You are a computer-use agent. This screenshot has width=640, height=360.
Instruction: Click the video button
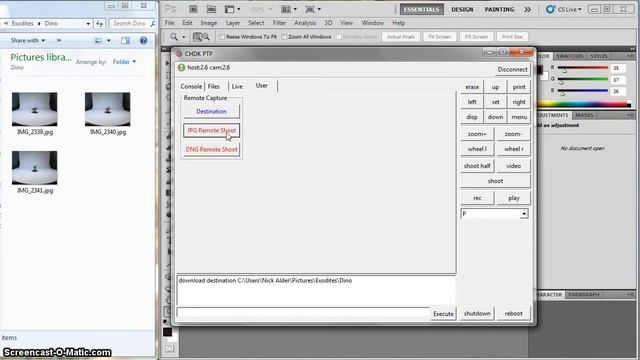pyautogui.click(x=513, y=166)
